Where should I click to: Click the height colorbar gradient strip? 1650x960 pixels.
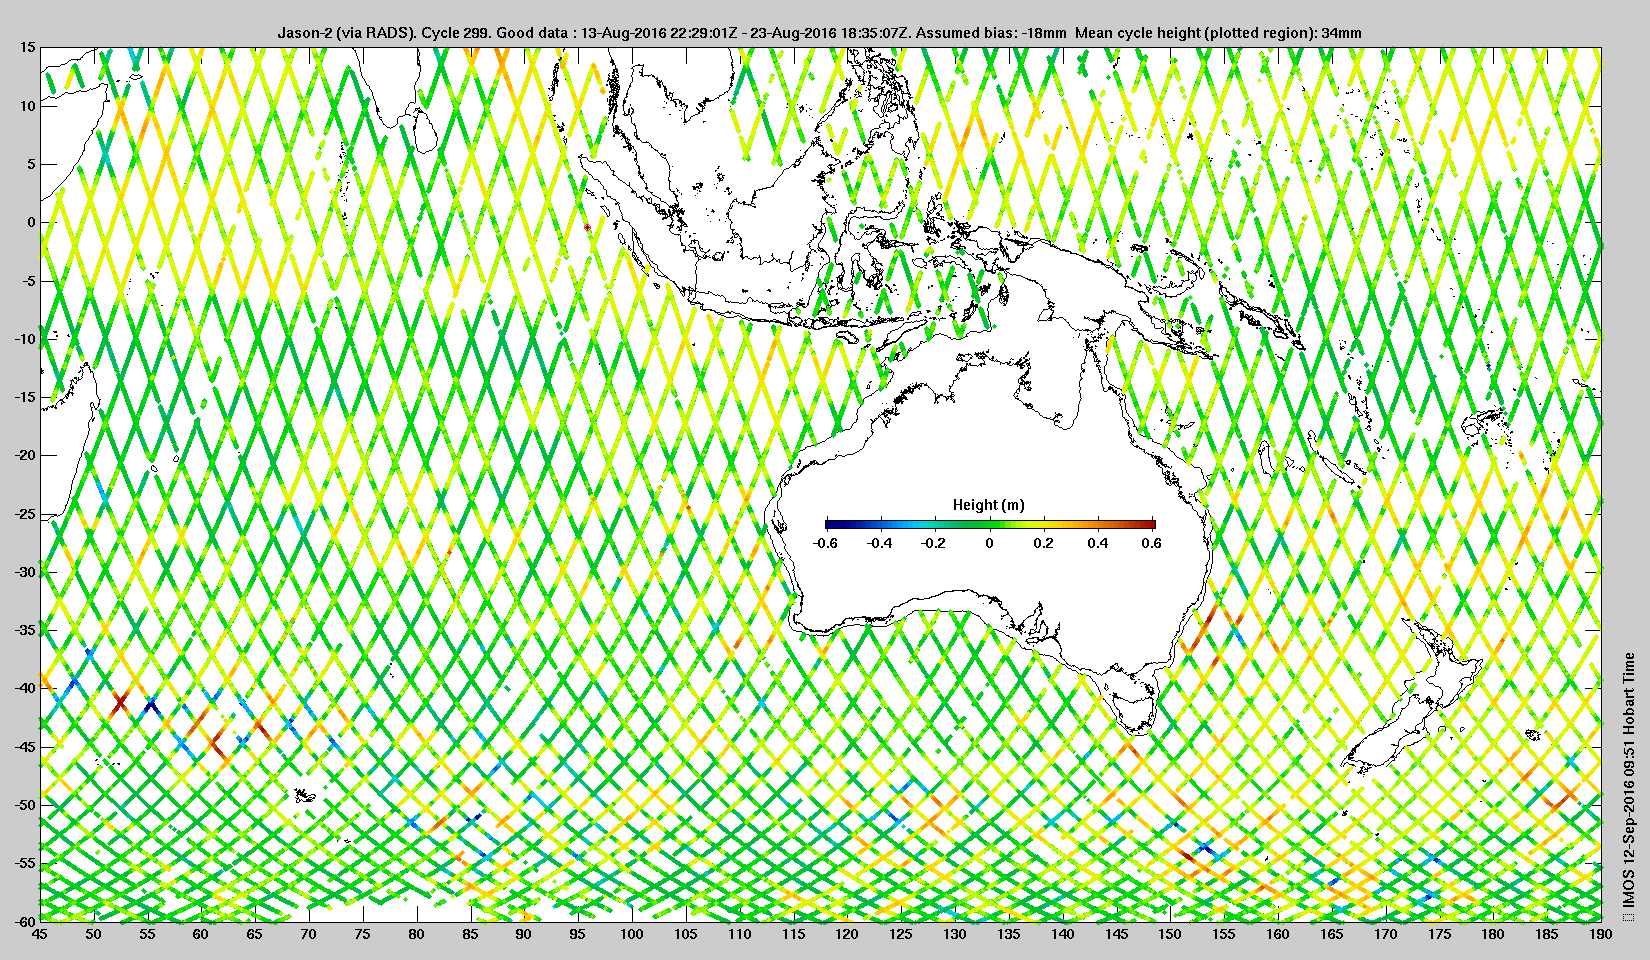(990, 524)
